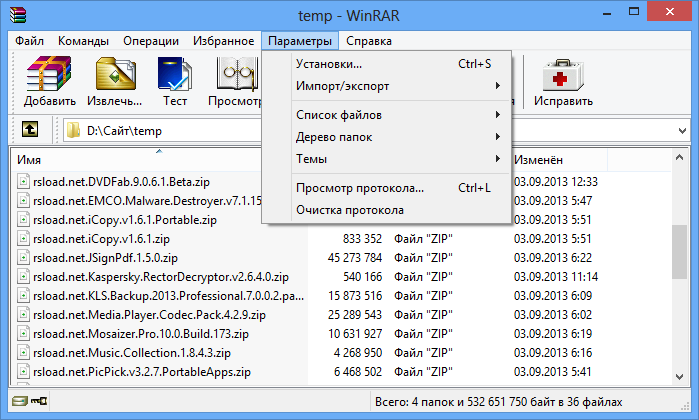Go up one folder level arrow
This screenshot has width=699, height=420.
30,130
